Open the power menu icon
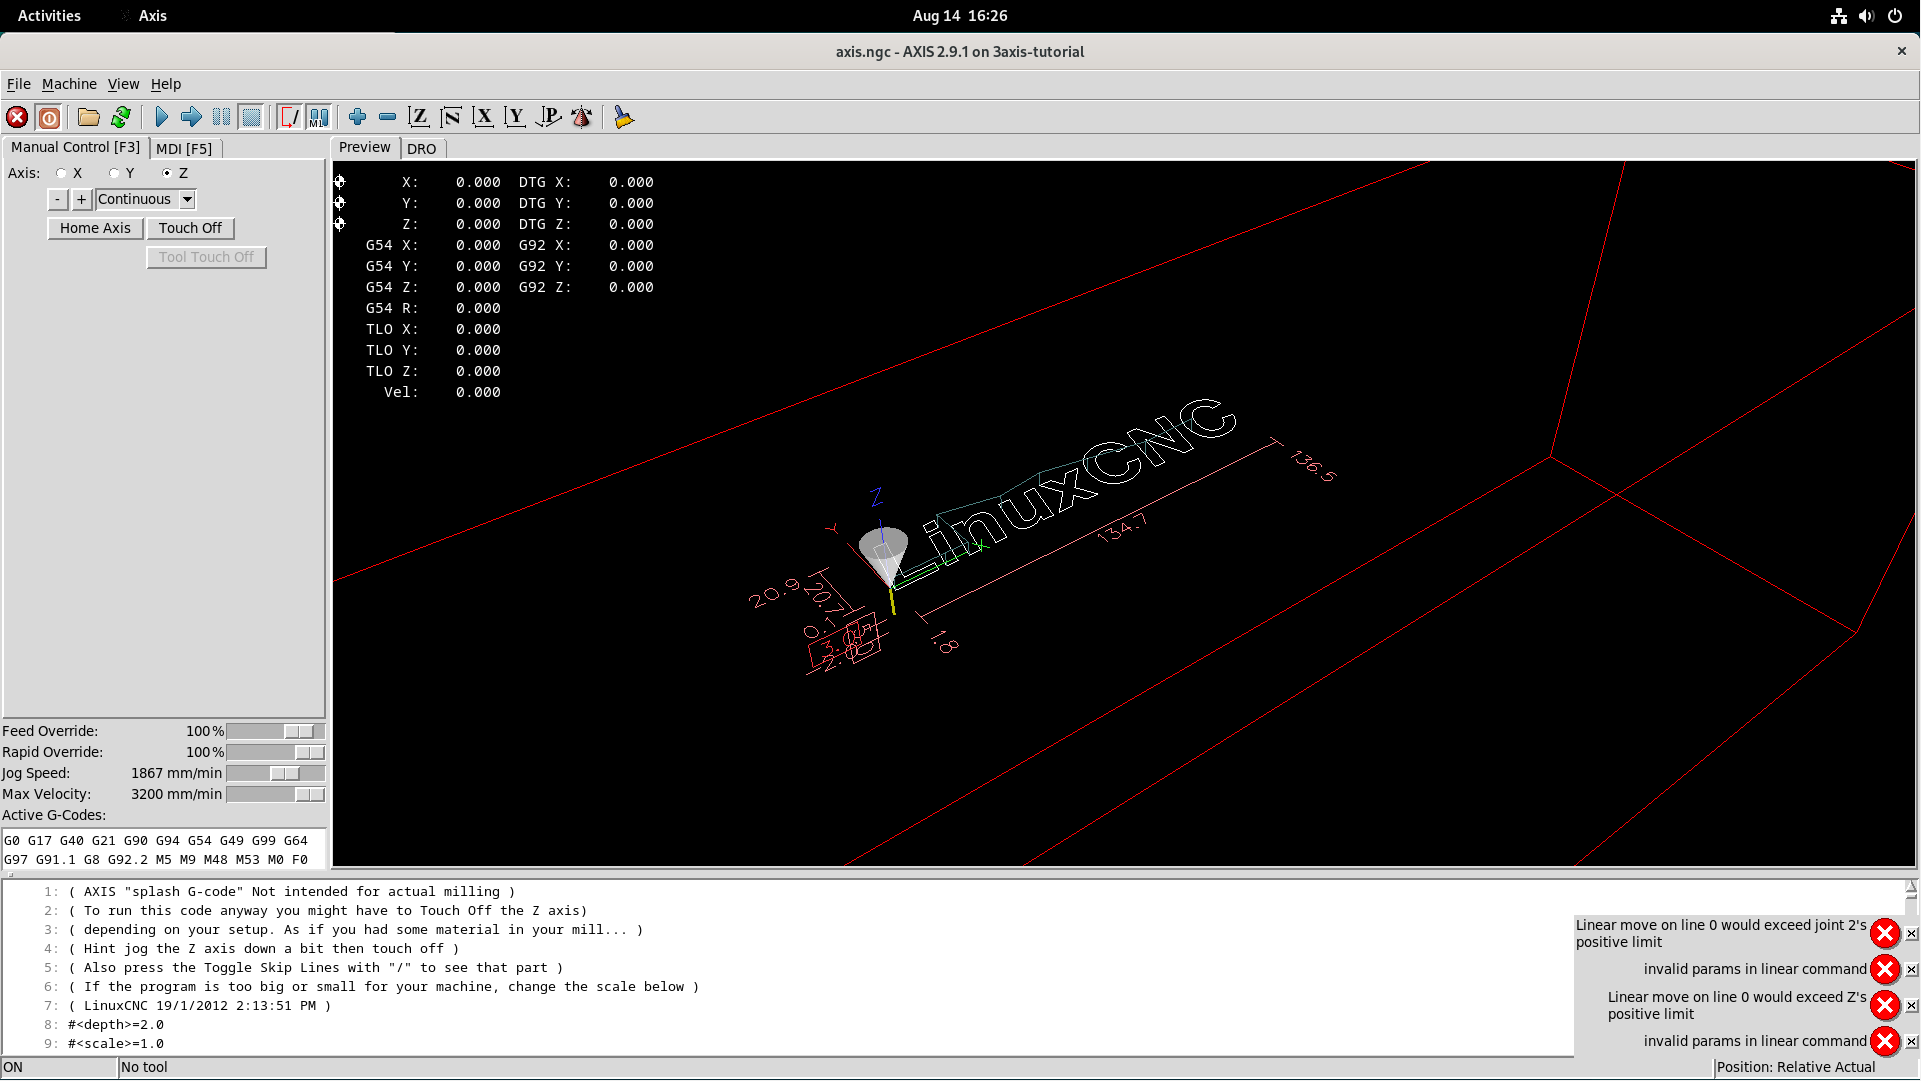Viewport: 1921px width, 1081px height. [x=1894, y=16]
